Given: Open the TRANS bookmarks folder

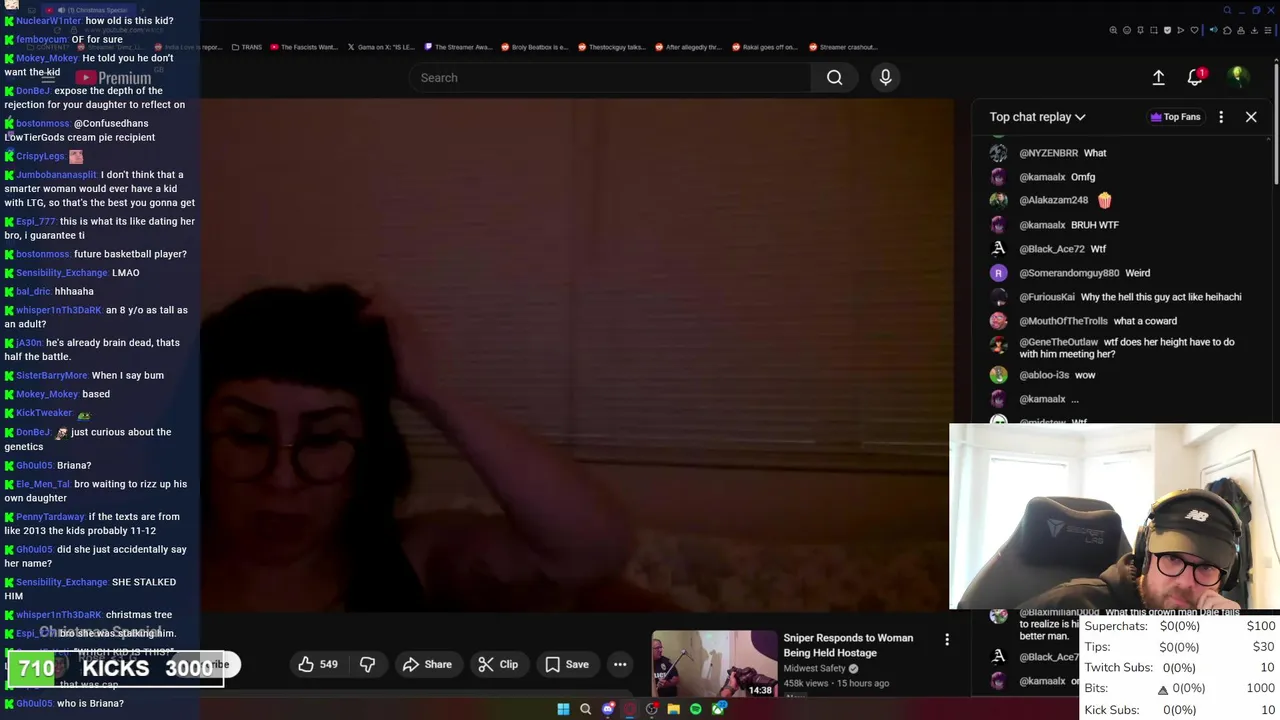Looking at the screenshot, I should coord(246,47).
